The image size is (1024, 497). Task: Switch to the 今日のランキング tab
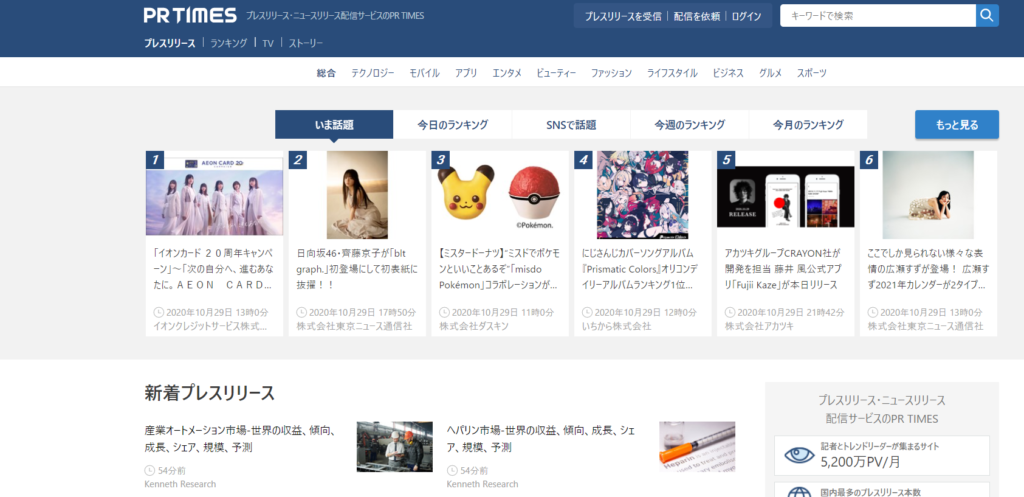[x=453, y=124]
